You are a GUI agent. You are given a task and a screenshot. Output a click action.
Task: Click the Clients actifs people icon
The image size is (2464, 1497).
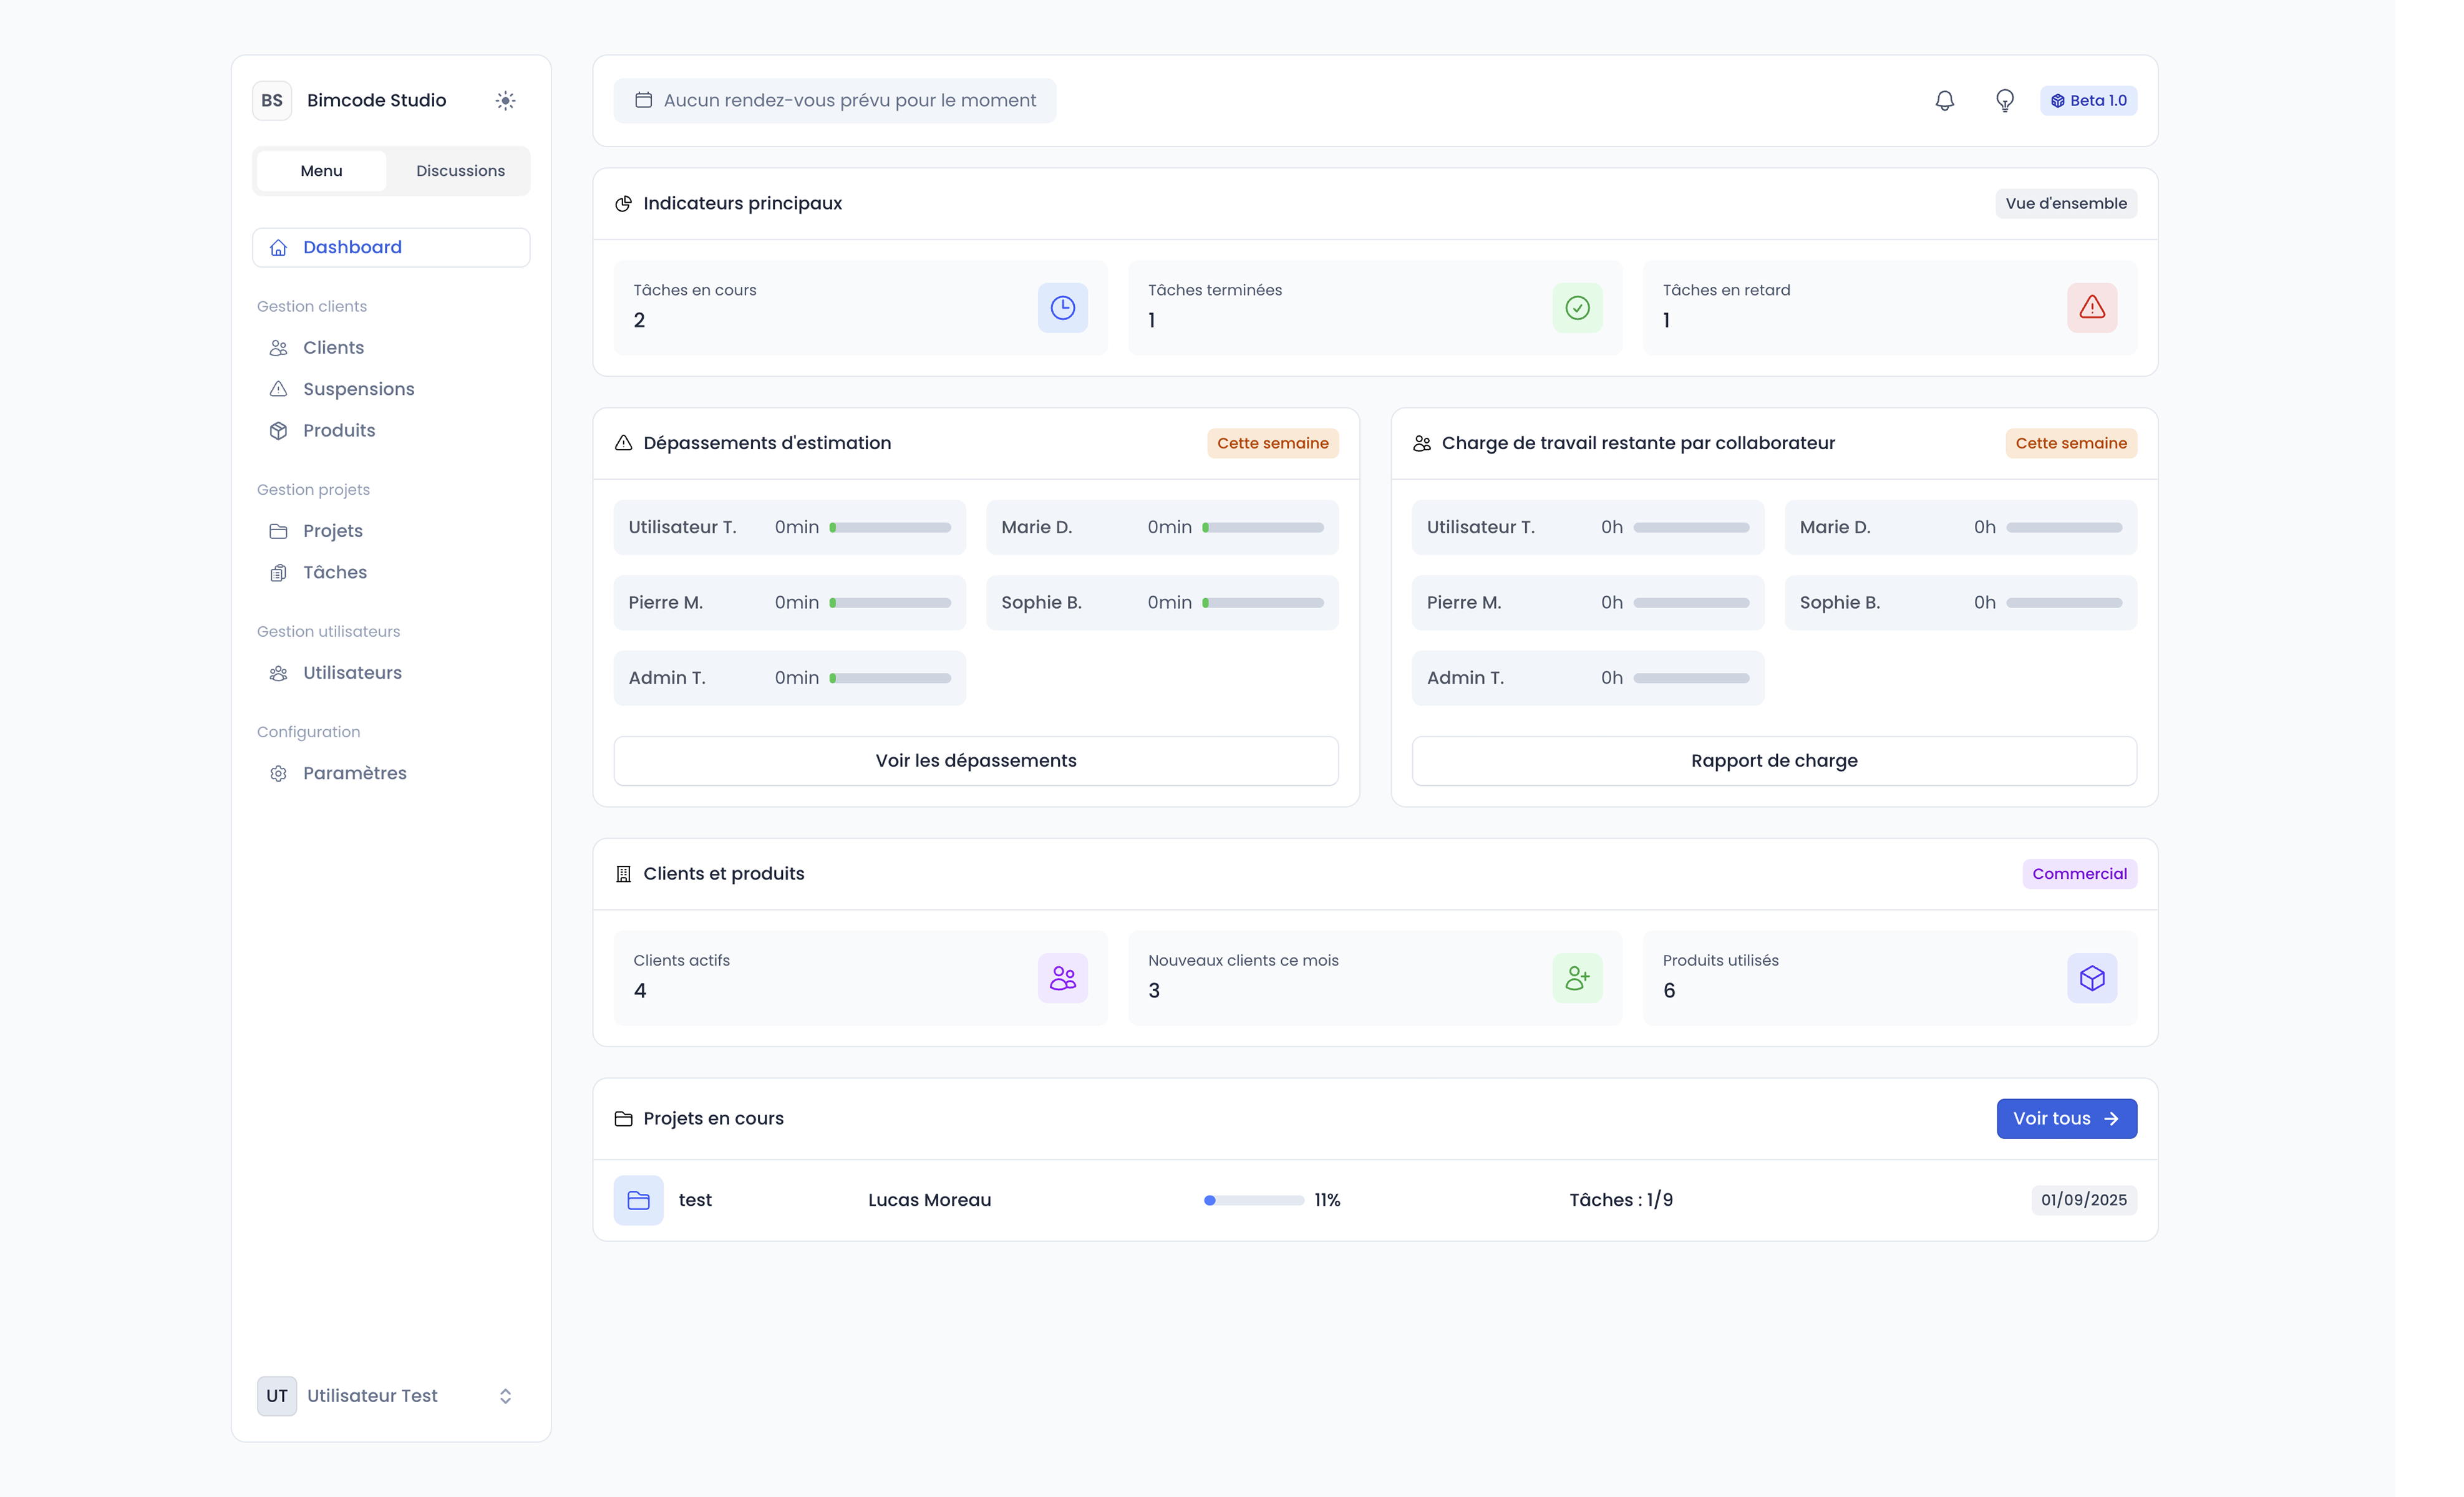pos(1062,978)
